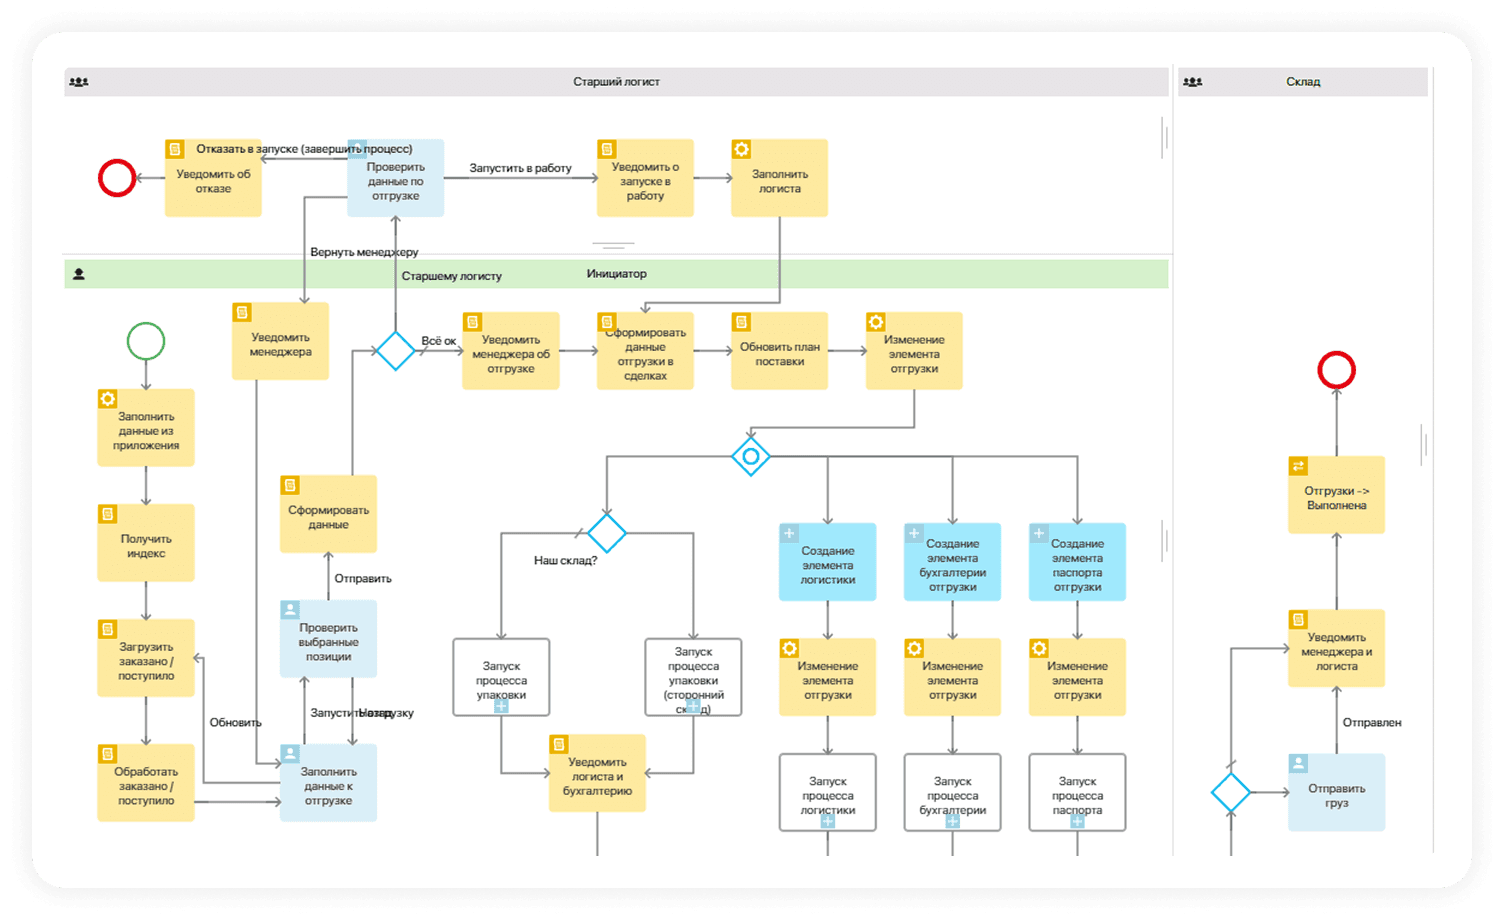Select the gateway diamond left of Отправить груз
Screen dimensions: 1504x920
[1230, 792]
